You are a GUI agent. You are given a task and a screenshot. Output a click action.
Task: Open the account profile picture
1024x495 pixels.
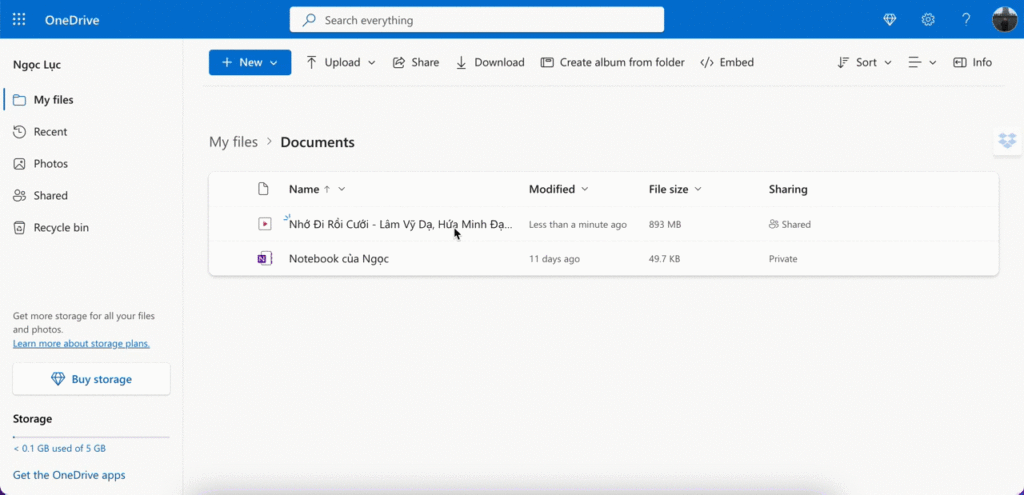[x=1004, y=19]
